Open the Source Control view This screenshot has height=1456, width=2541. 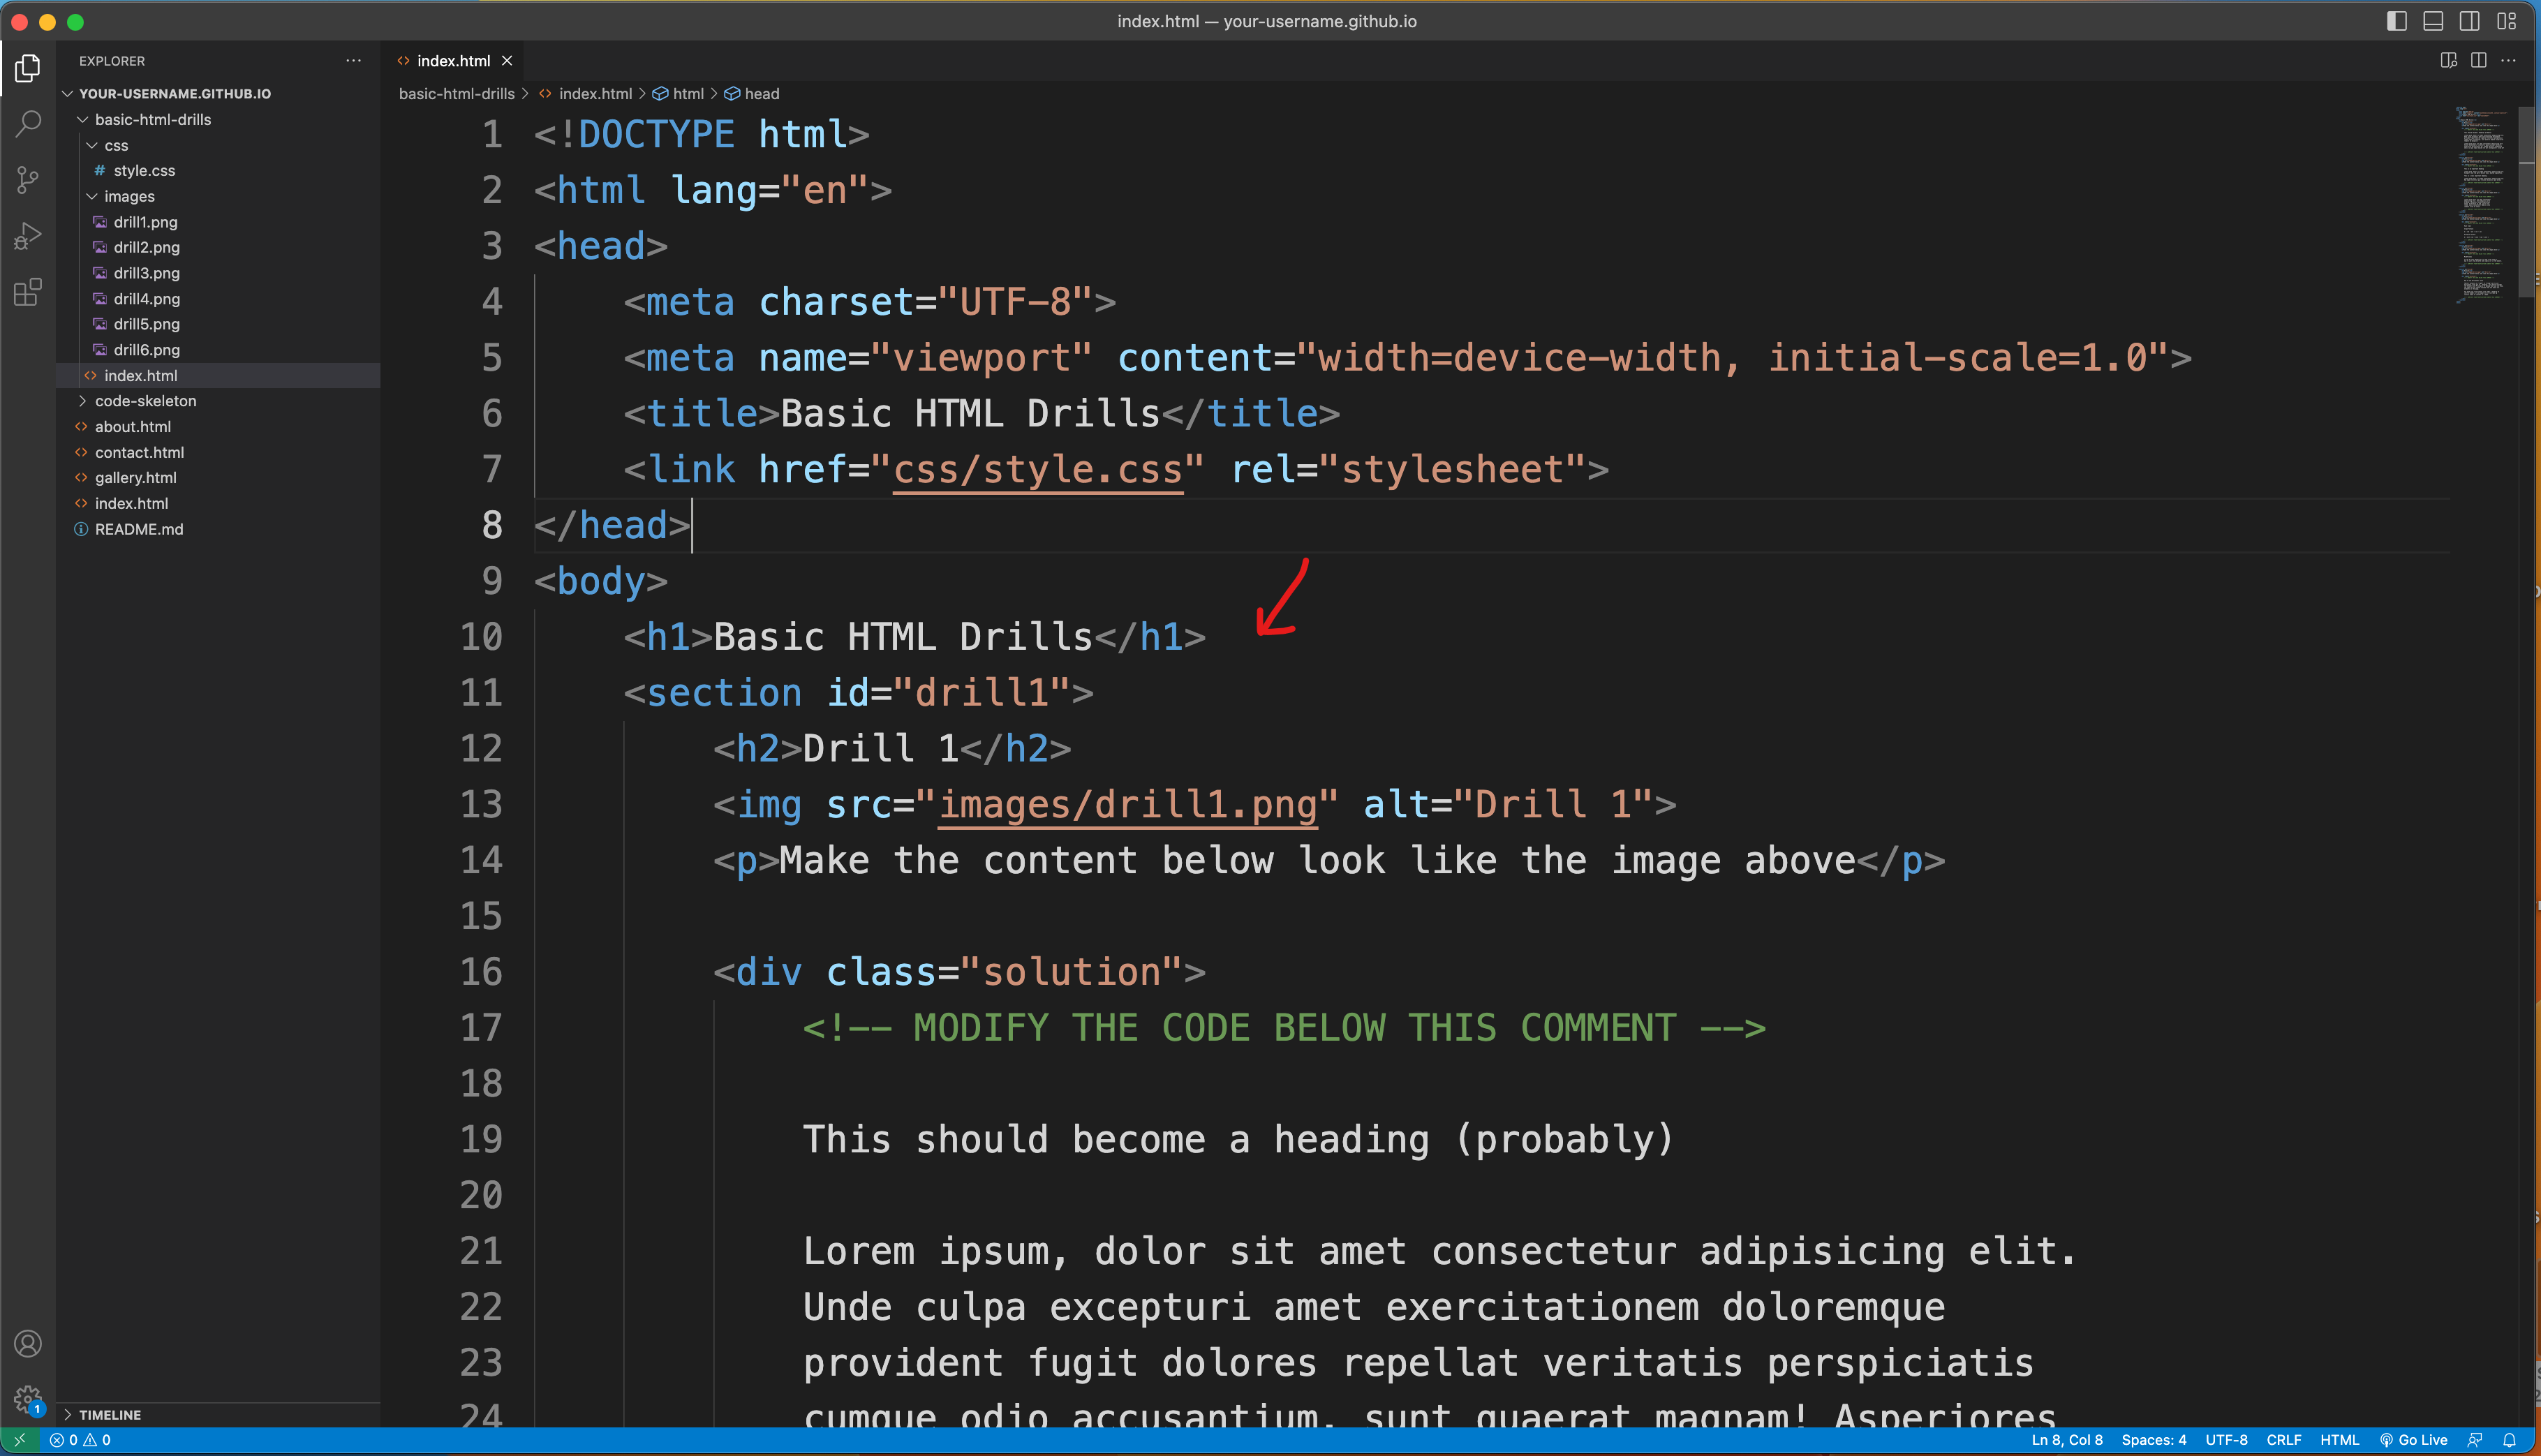[x=28, y=180]
